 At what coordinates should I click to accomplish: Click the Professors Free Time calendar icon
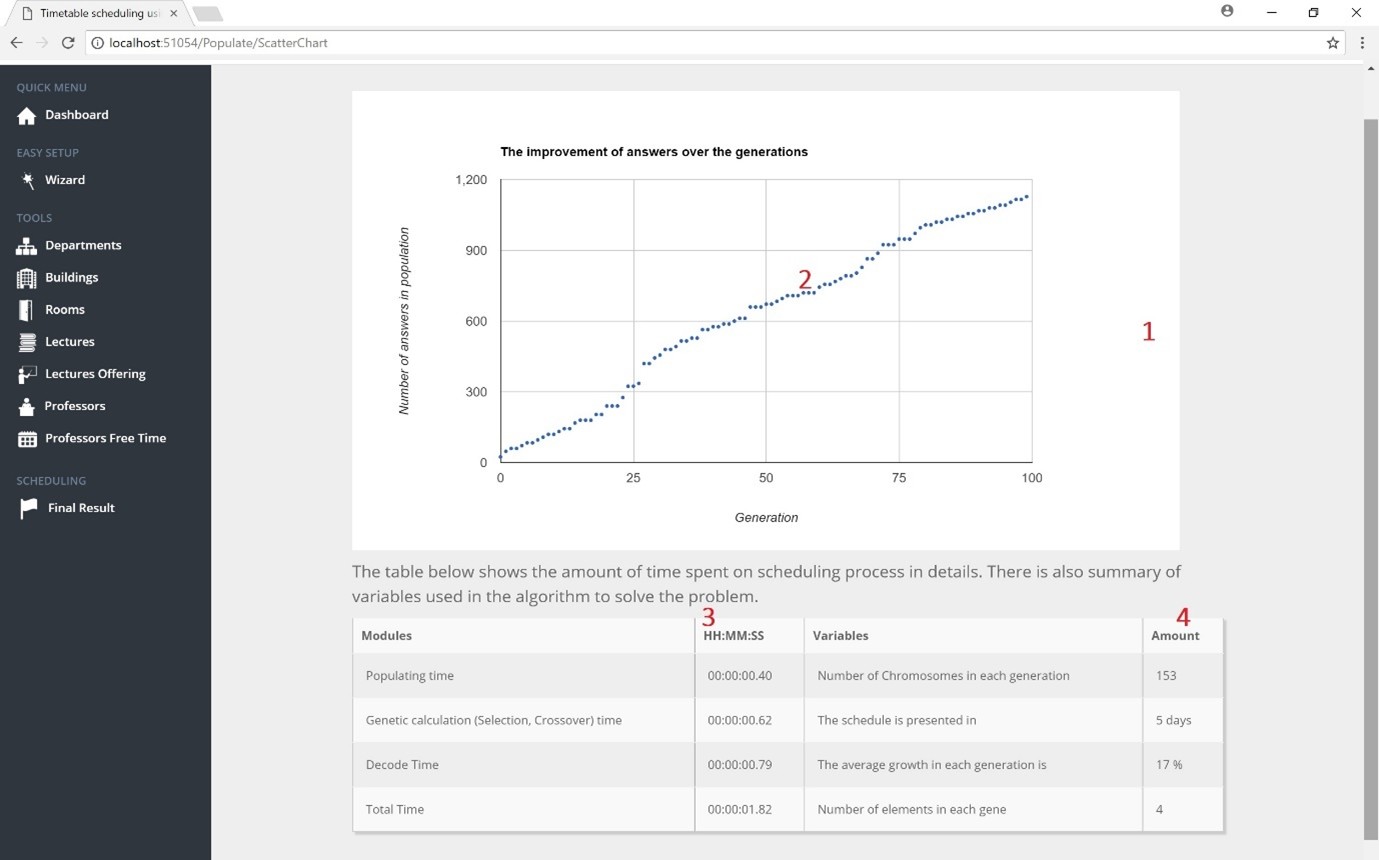pyautogui.click(x=27, y=439)
